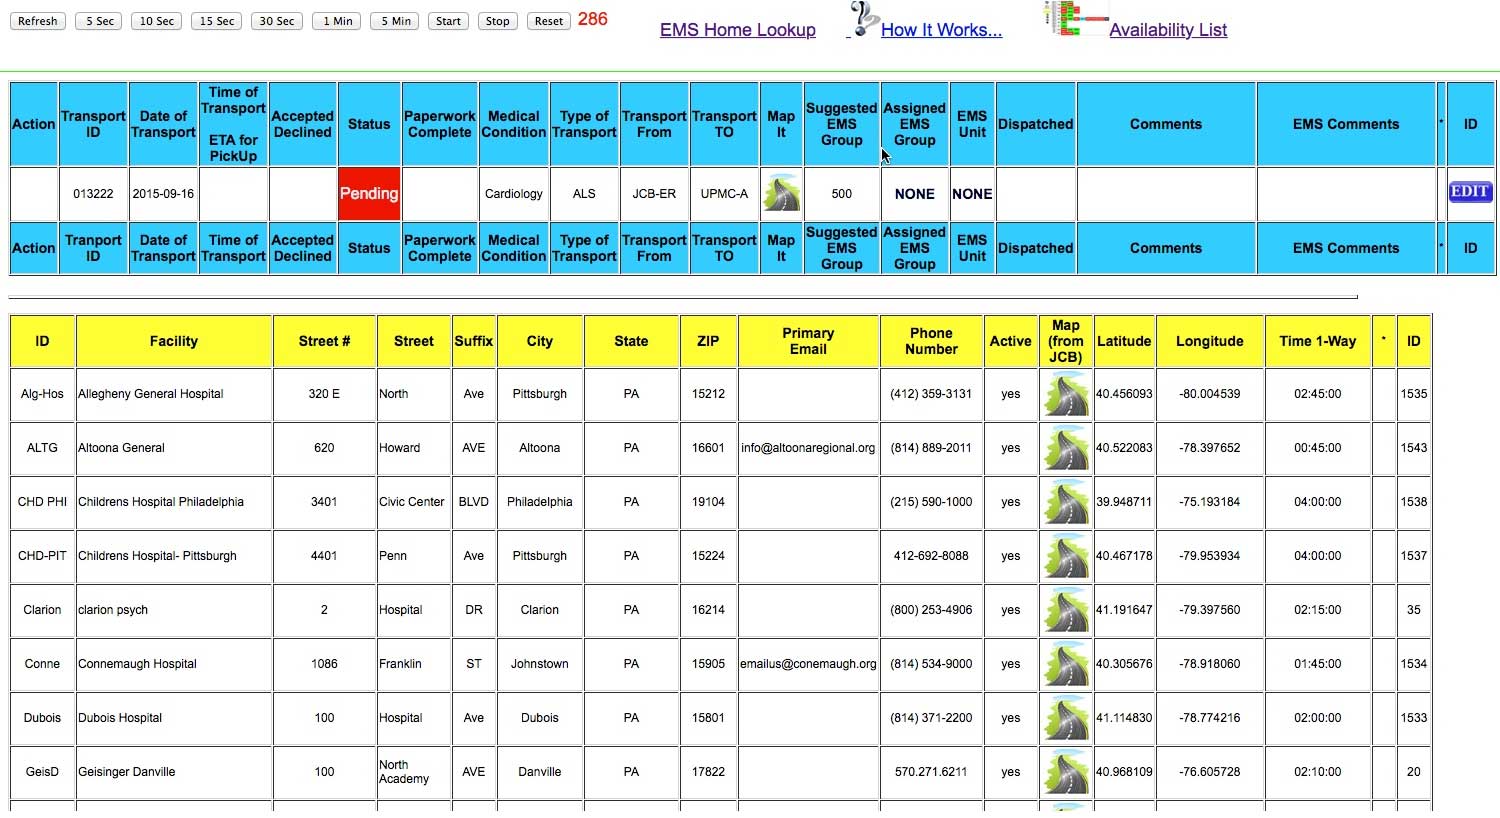
Task: Click CHD-PIT facility ID cell
Action: [x=42, y=556]
